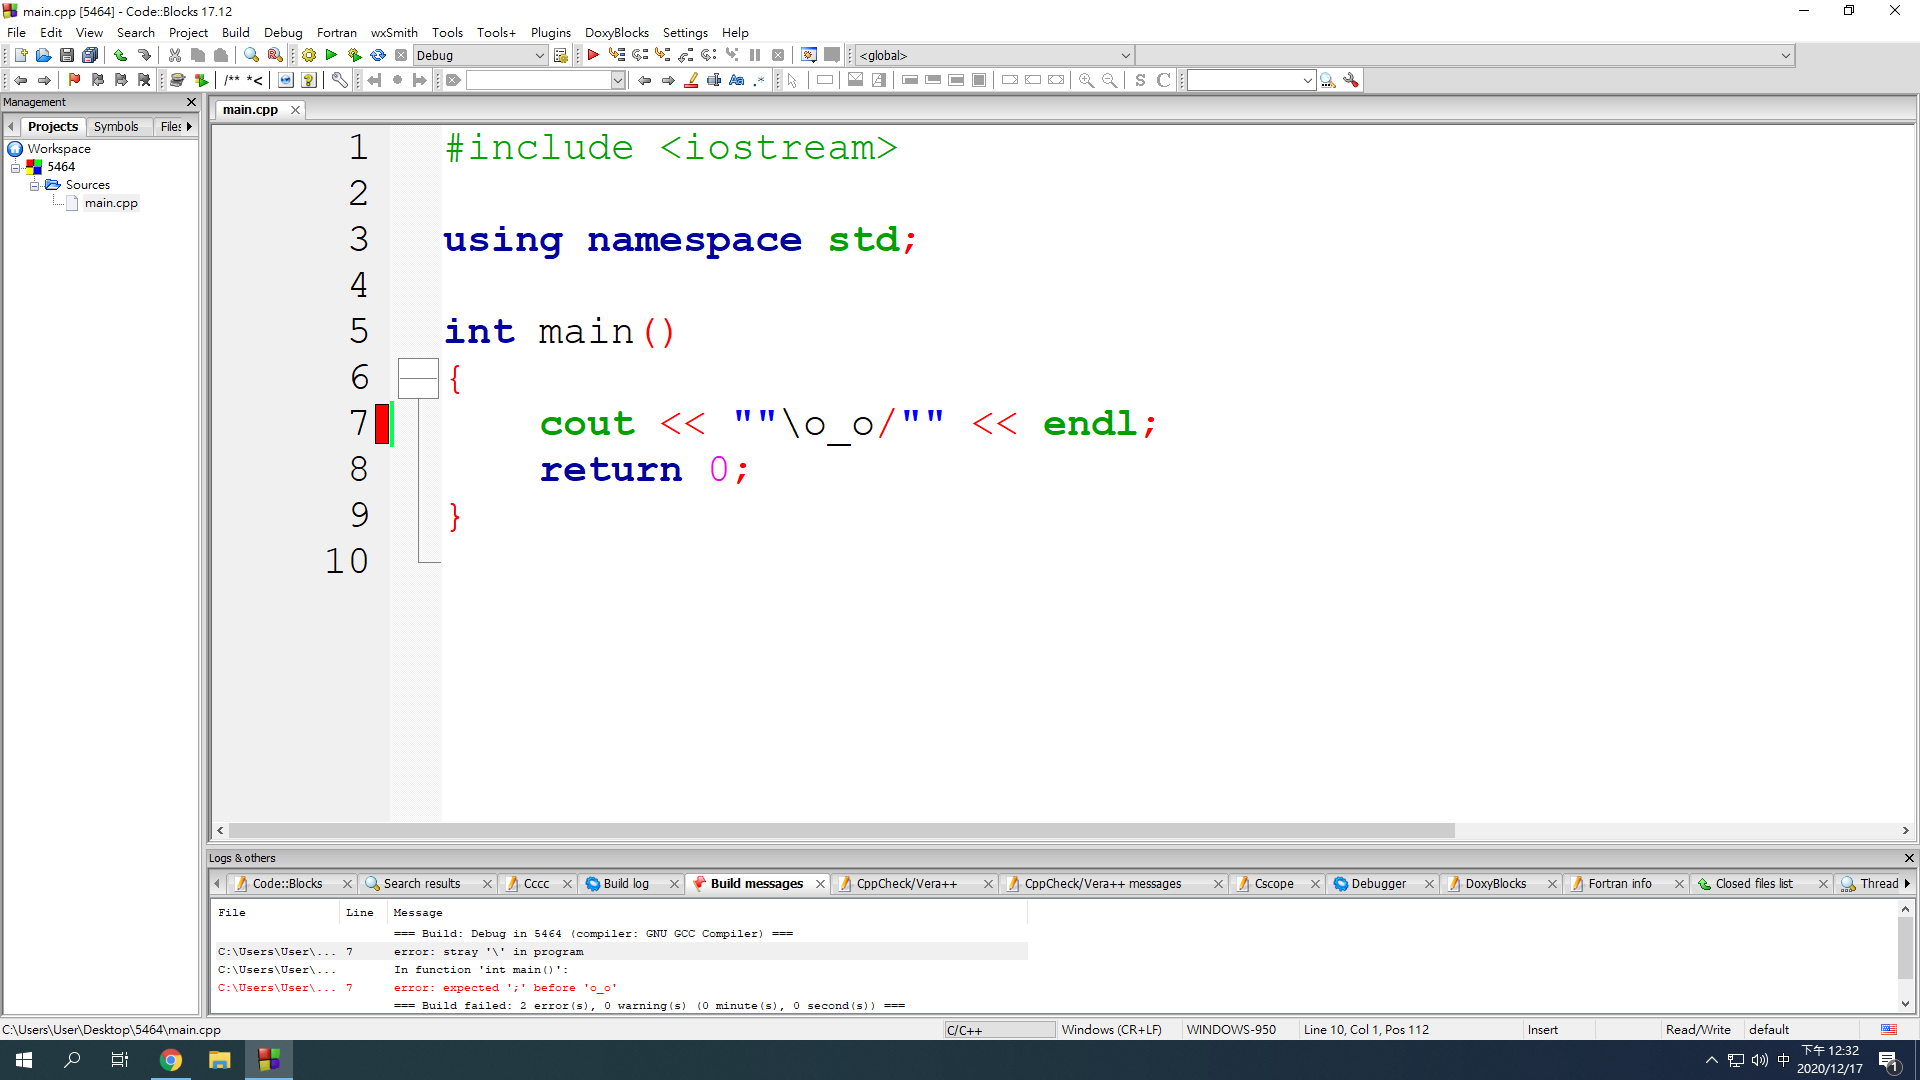Click the Find magnifier icon
1920x1080 pixels.
(251, 56)
